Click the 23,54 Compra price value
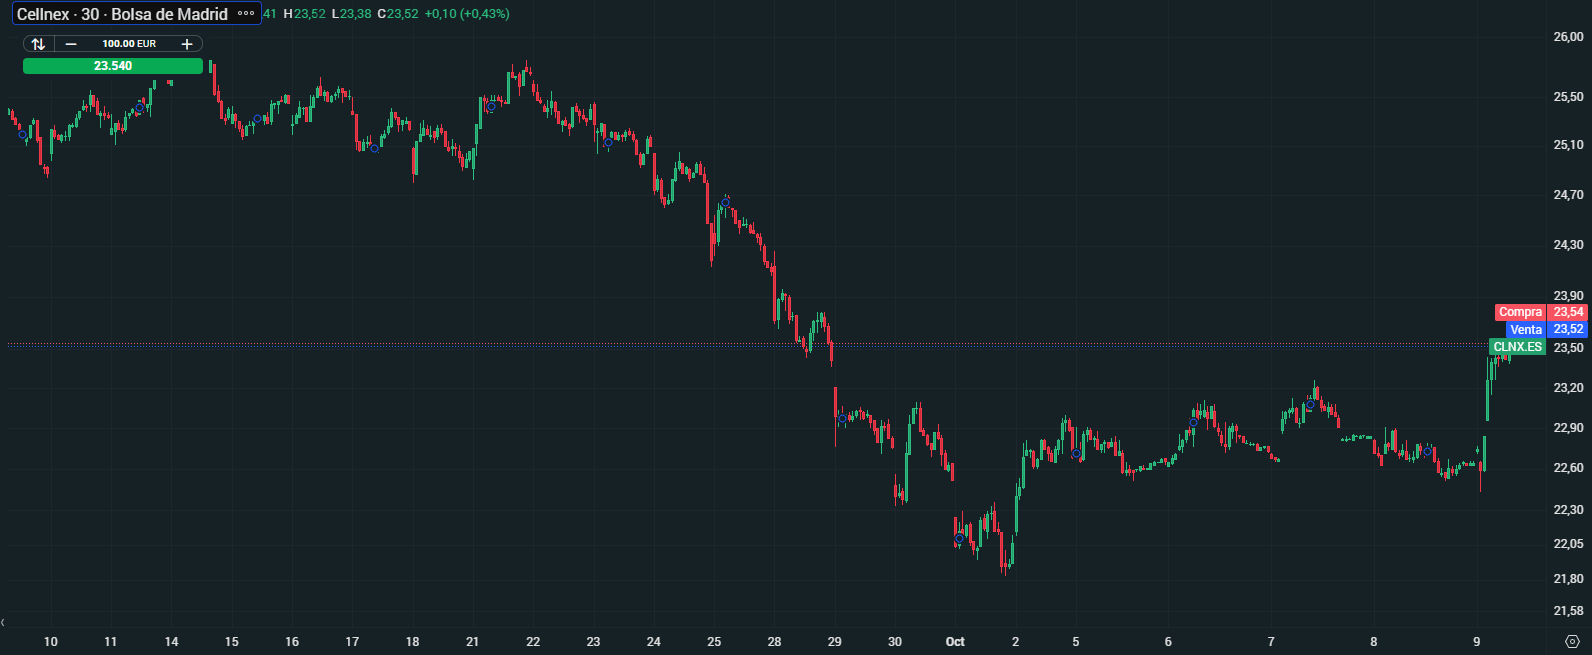 coord(1568,312)
